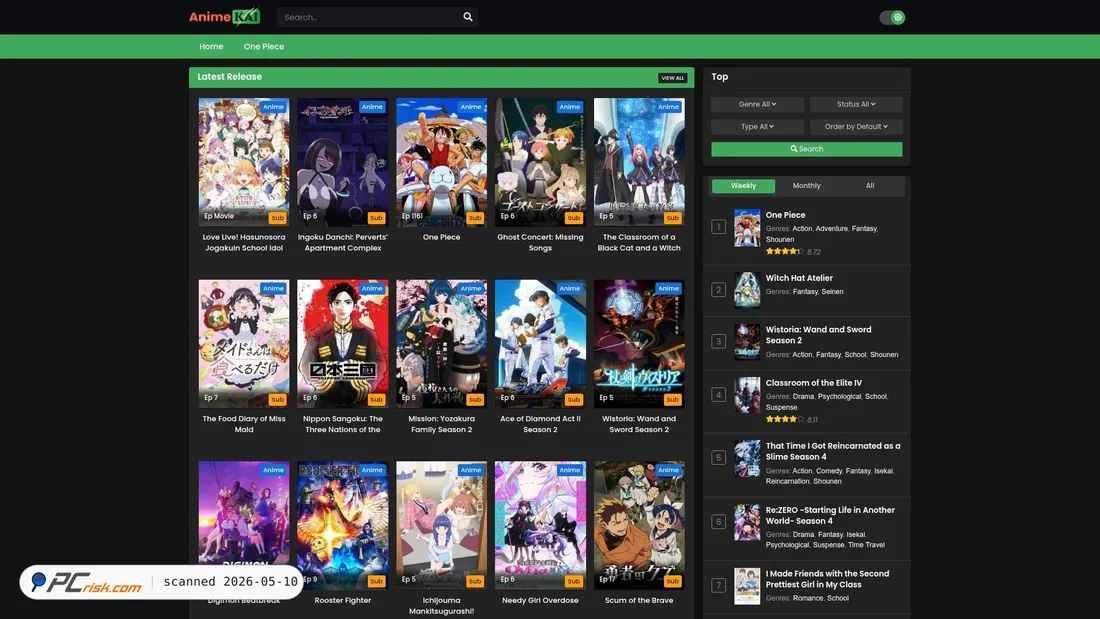
Task: Open Scum of the Brave poster thumbnail
Action: click(639, 525)
